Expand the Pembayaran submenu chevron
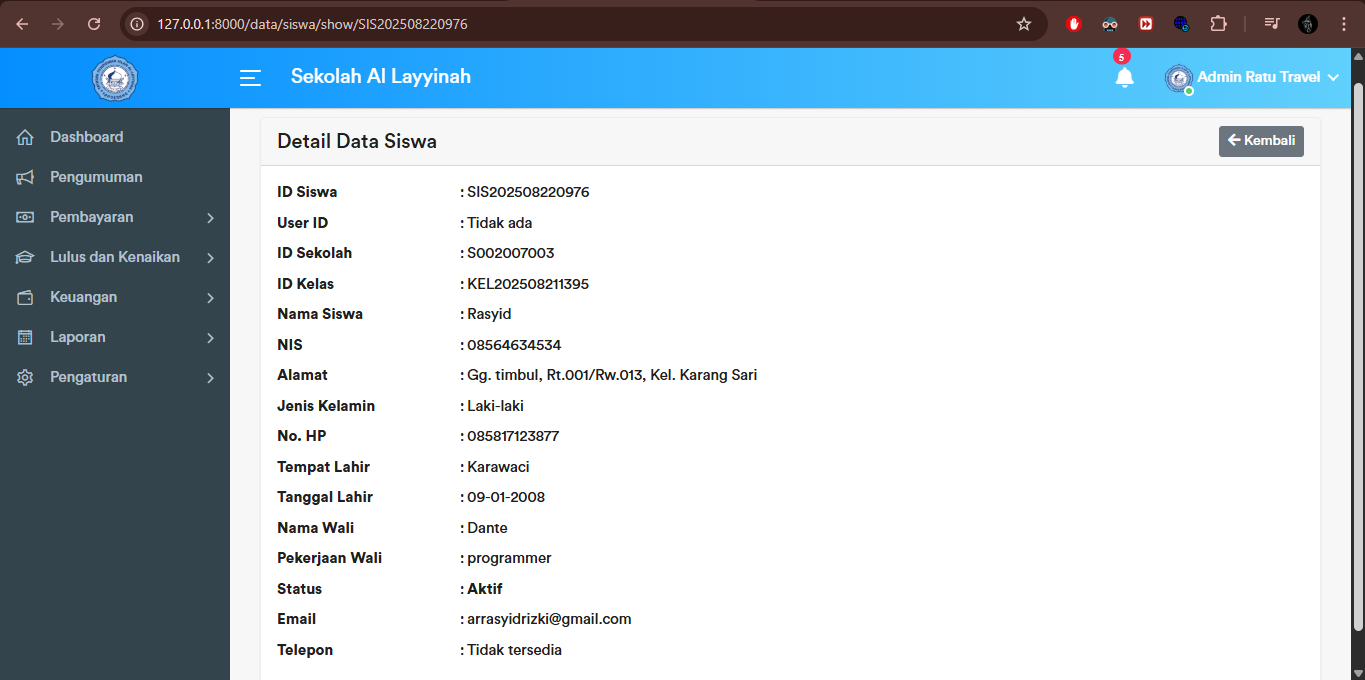1365x680 pixels. (x=210, y=217)
